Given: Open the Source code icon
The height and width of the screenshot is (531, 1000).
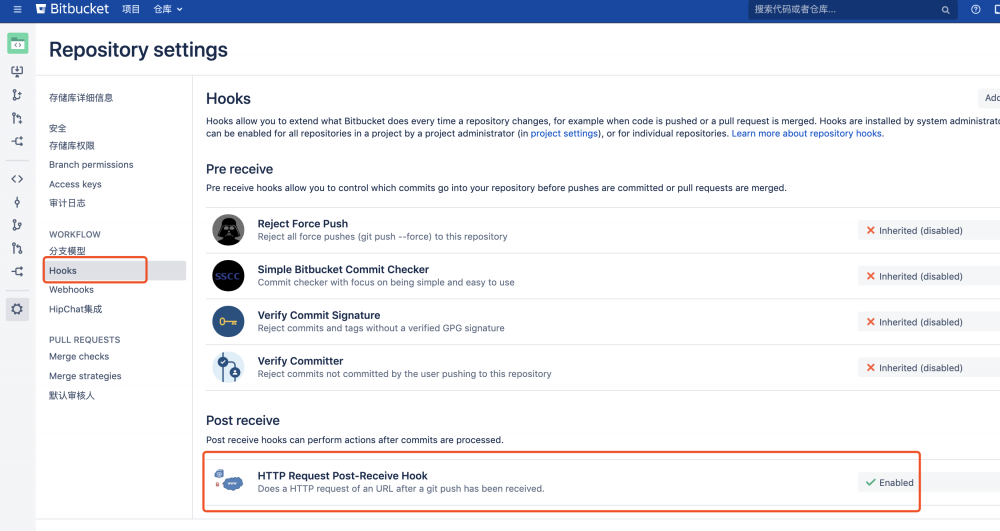Looking at the screenshot, I should (x=17, y=179).
